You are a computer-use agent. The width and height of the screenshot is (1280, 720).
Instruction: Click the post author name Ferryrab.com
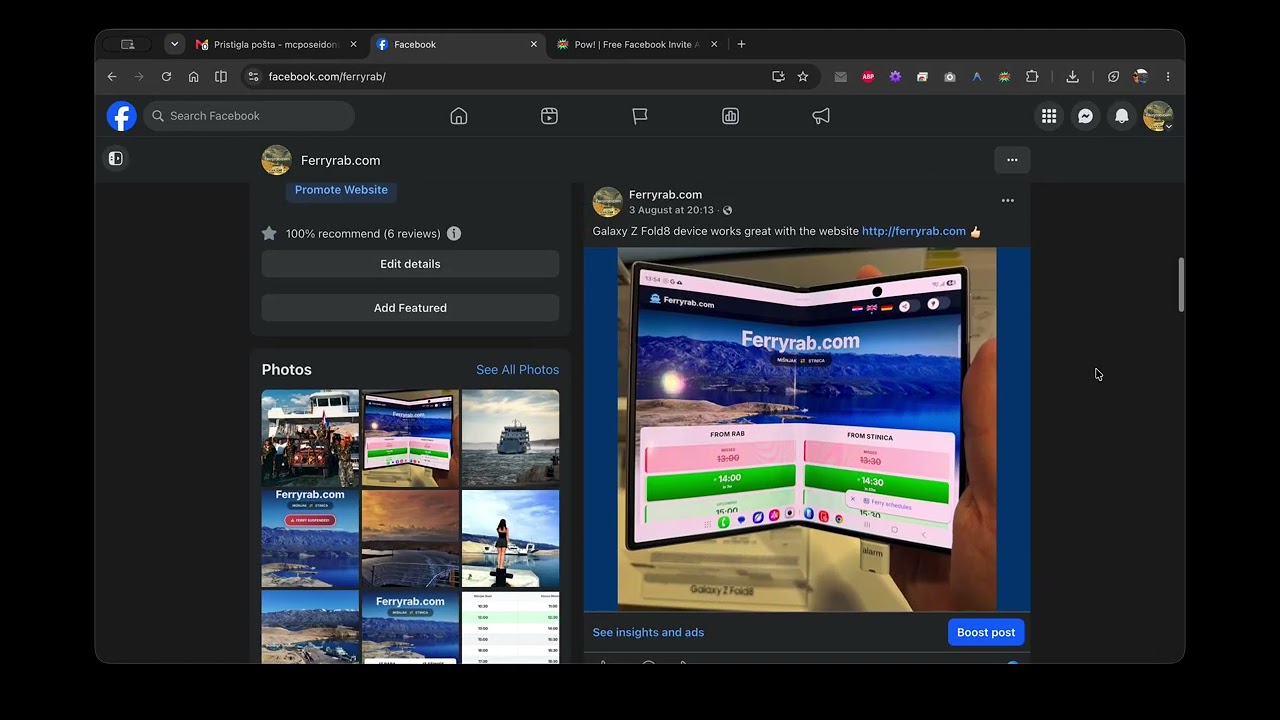[665, 195]
